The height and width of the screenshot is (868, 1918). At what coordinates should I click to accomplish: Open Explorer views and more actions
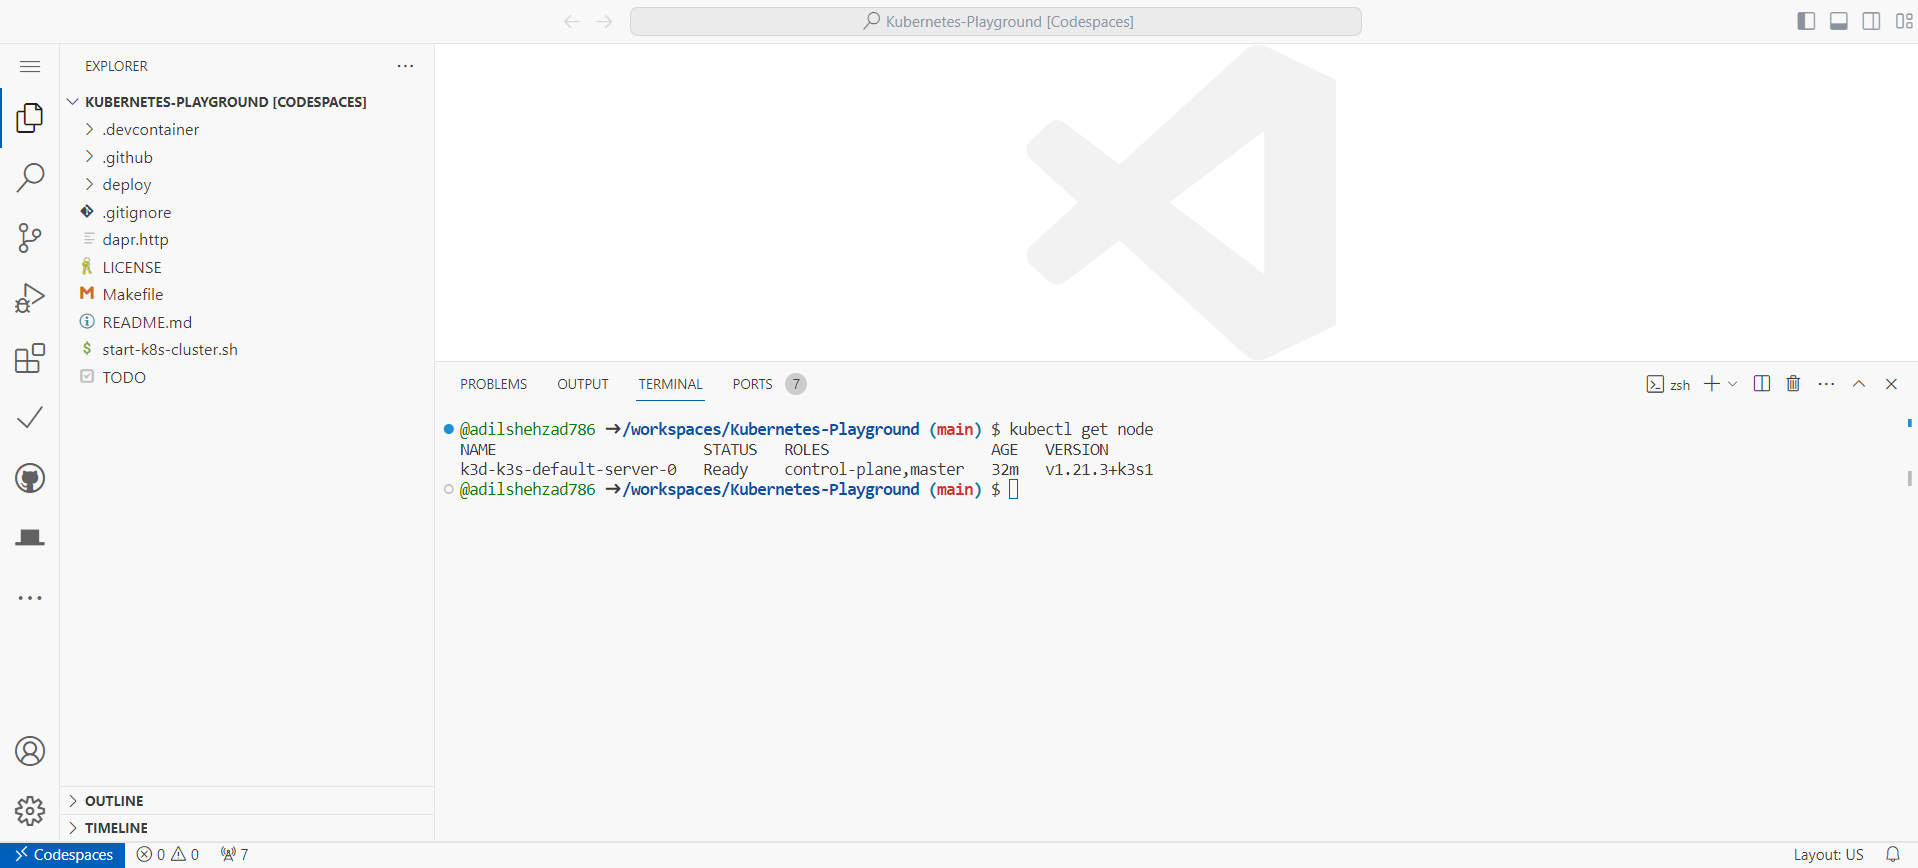coord(405,66)
